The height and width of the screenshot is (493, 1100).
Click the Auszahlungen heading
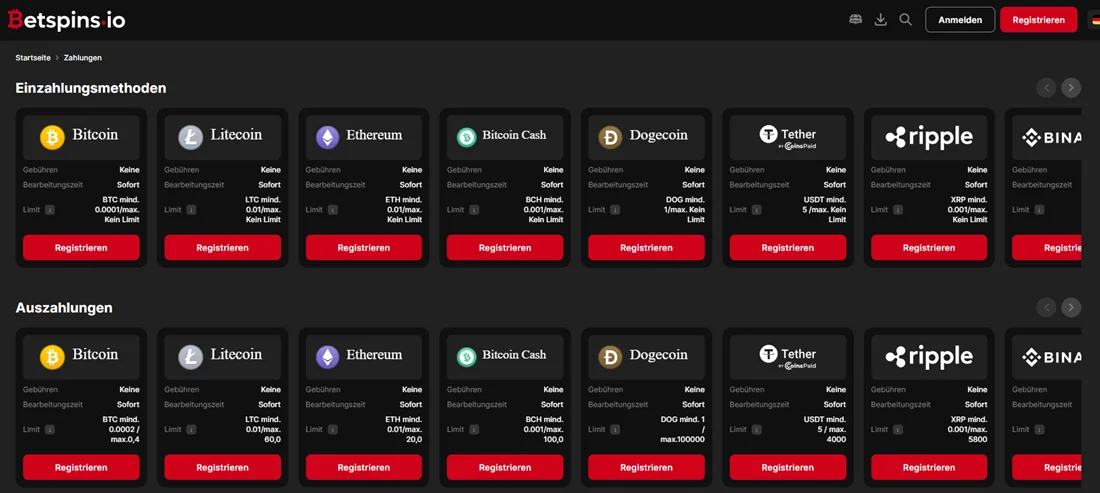[x=64, y=308]
